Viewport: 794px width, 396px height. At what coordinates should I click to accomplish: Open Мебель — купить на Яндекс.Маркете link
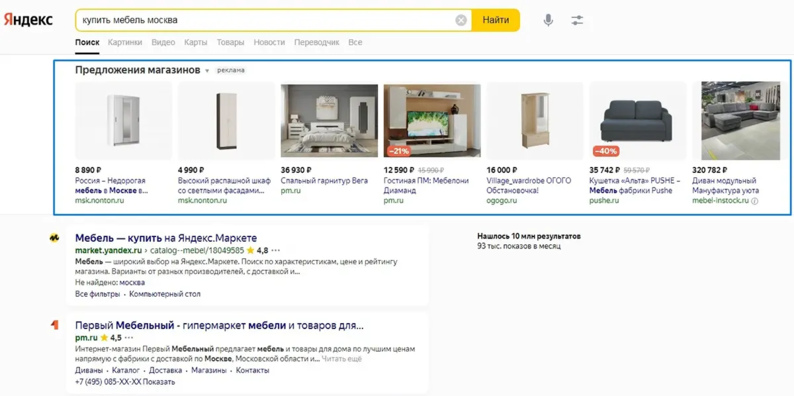(166, 238)
